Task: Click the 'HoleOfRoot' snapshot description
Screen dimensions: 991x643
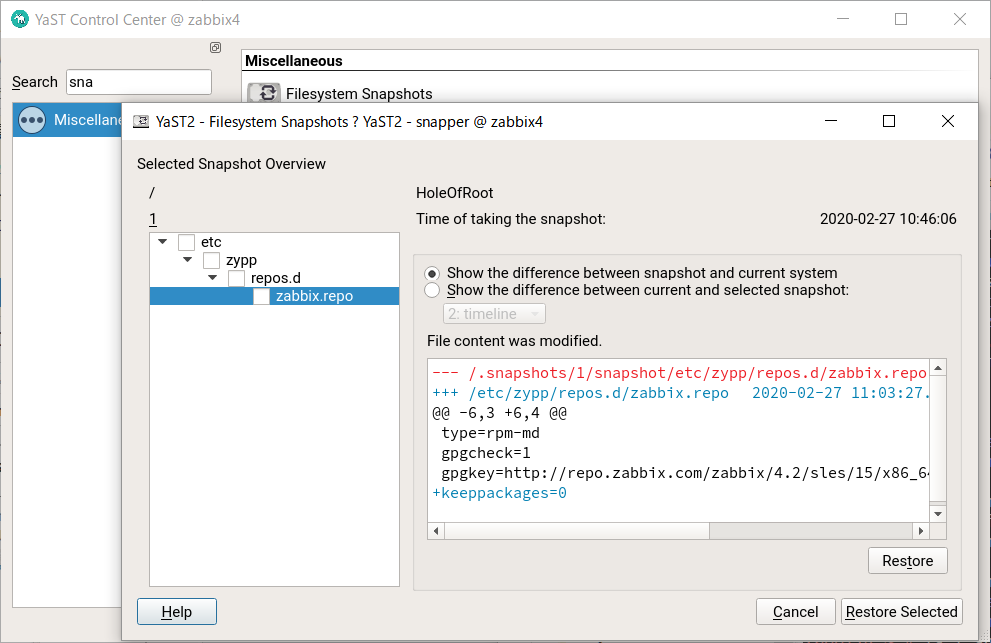Action: [x=454, y=193]
